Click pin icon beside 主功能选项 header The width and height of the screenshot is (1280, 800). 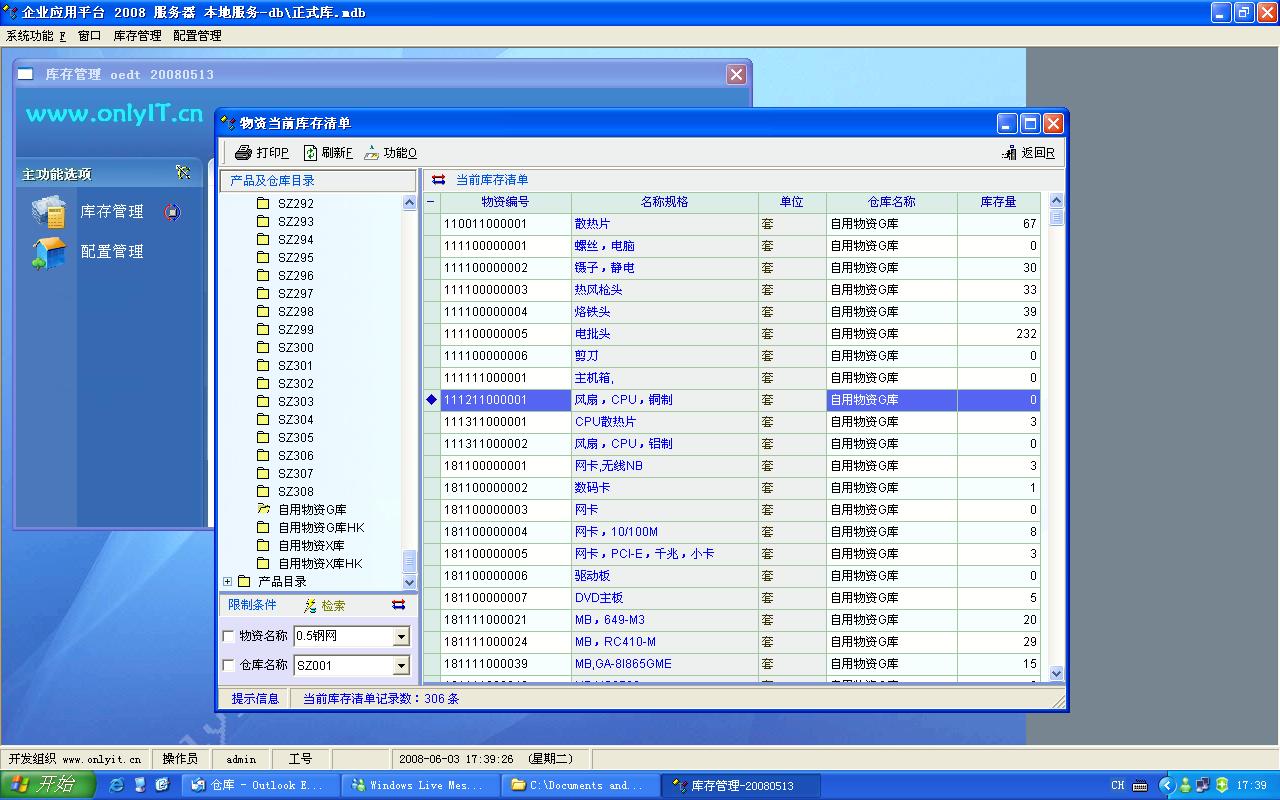click(x=183, y=173)
